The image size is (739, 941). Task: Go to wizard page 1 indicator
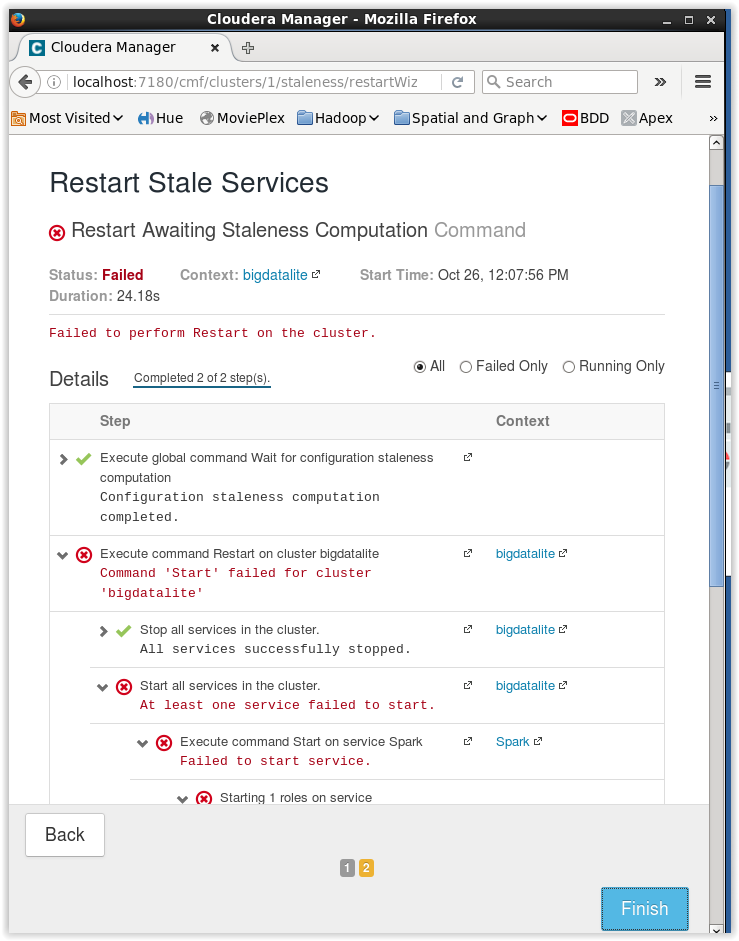[x=347, y=868]
